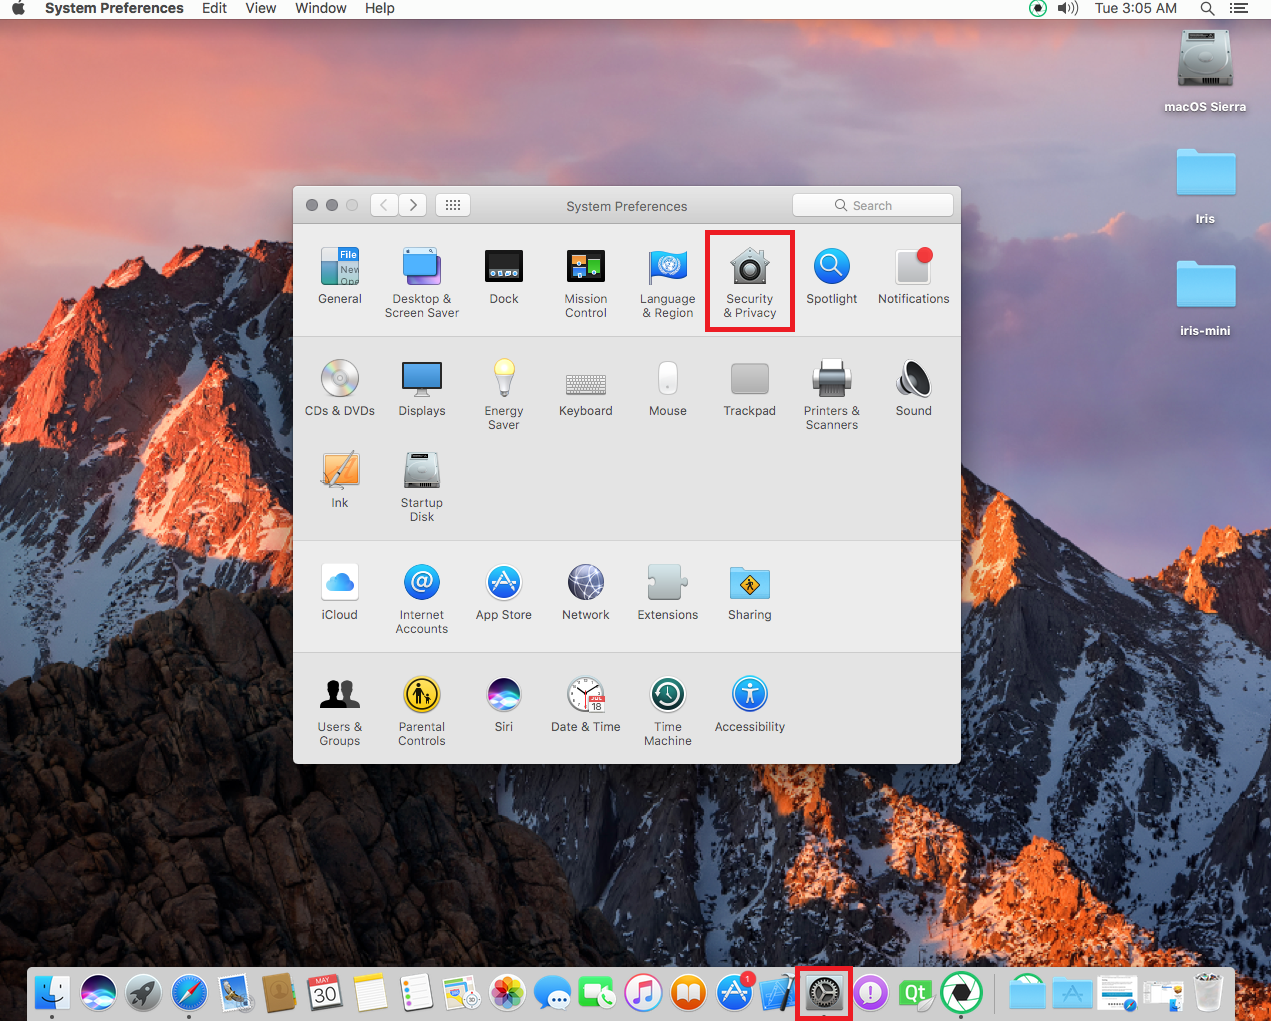Open Spotlight preferences
1271x1021 pixels.
[832, 276]
